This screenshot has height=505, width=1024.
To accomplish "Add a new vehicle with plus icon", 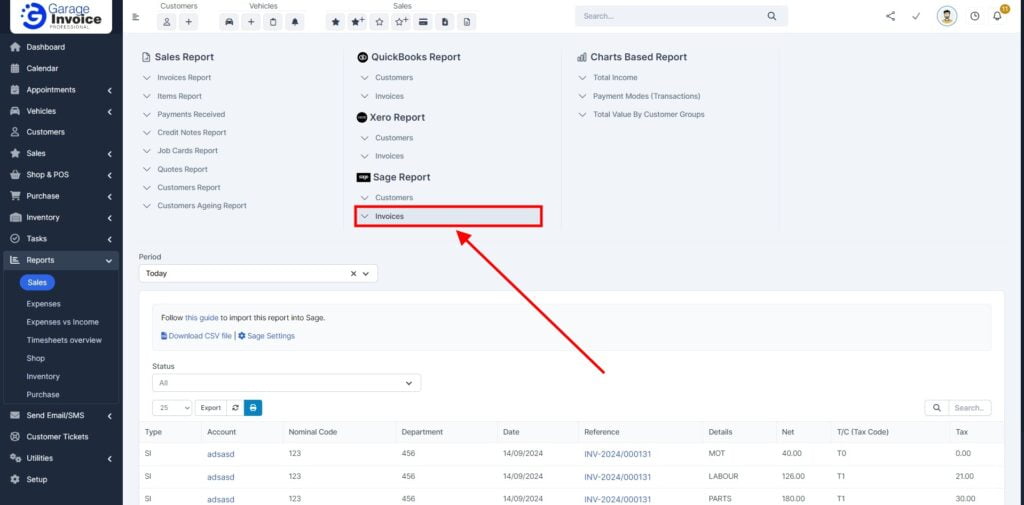I will 251,22.
